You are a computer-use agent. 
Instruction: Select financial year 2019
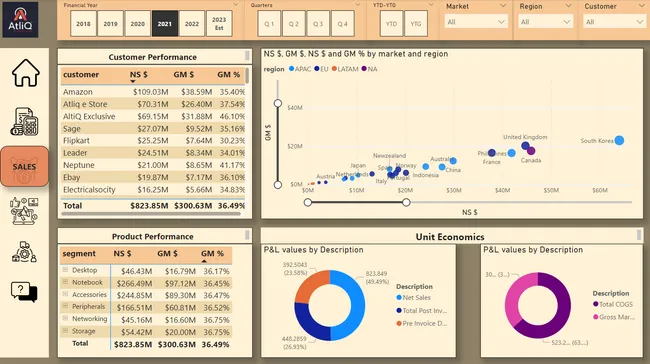coord(110,24)
